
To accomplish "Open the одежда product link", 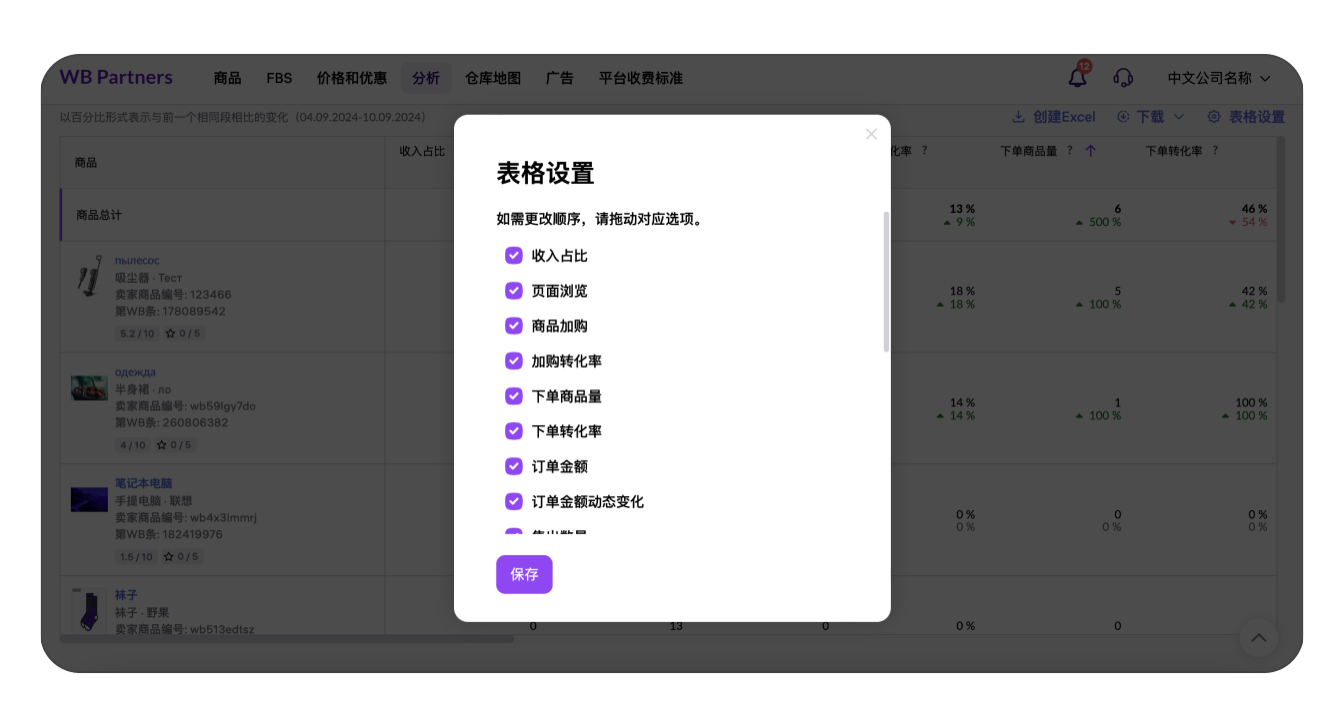I will pyautogui.click(x=135, y=372).
